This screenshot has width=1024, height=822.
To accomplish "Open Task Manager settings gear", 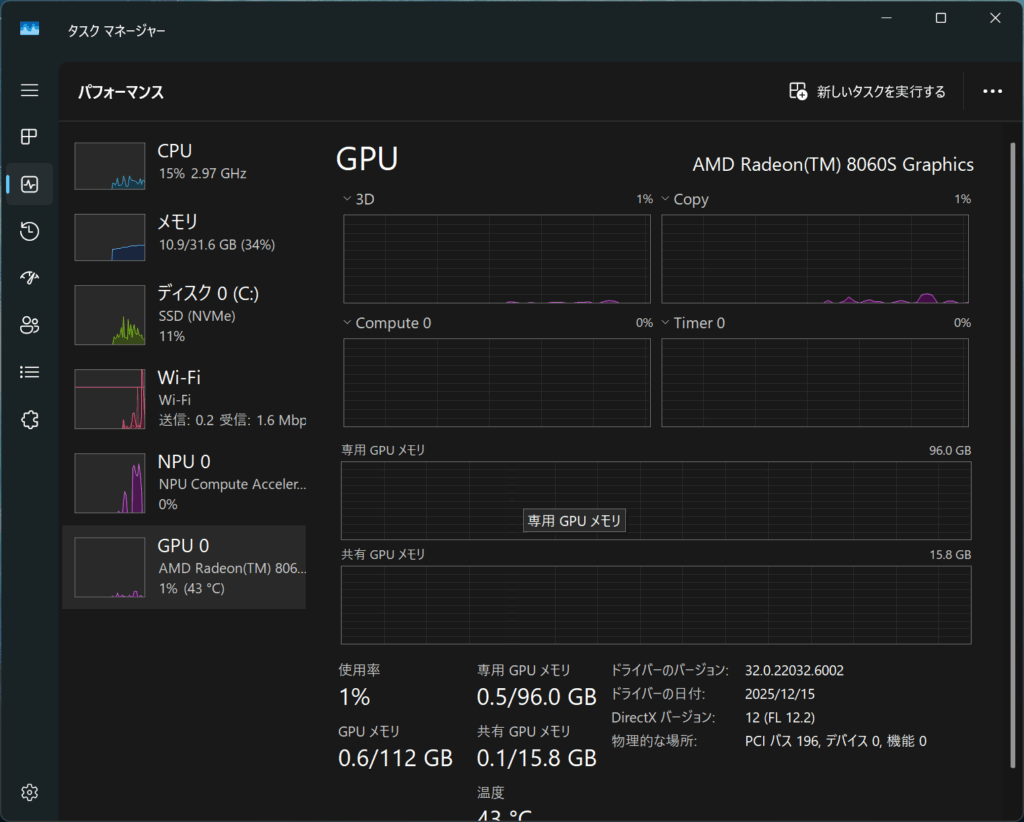I will (x=29, y=793).
